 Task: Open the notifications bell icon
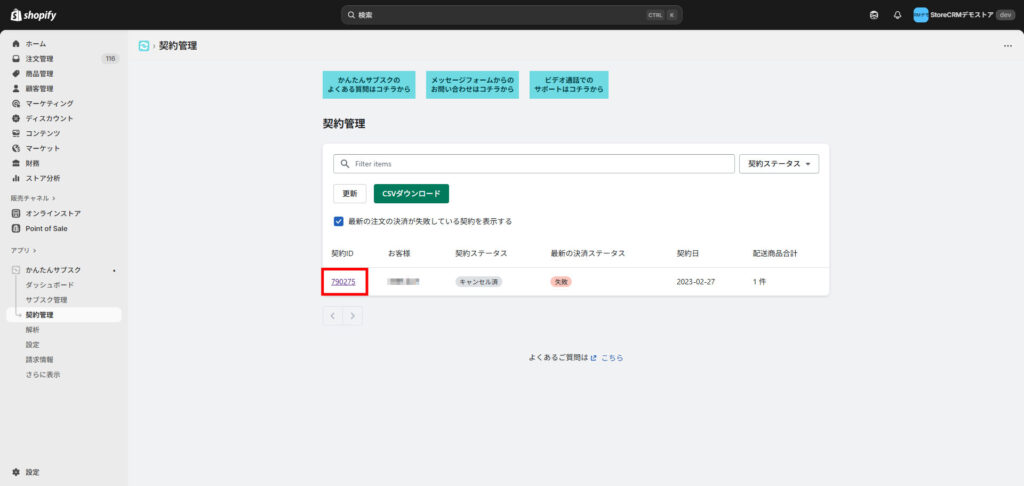tap(897, 15)
